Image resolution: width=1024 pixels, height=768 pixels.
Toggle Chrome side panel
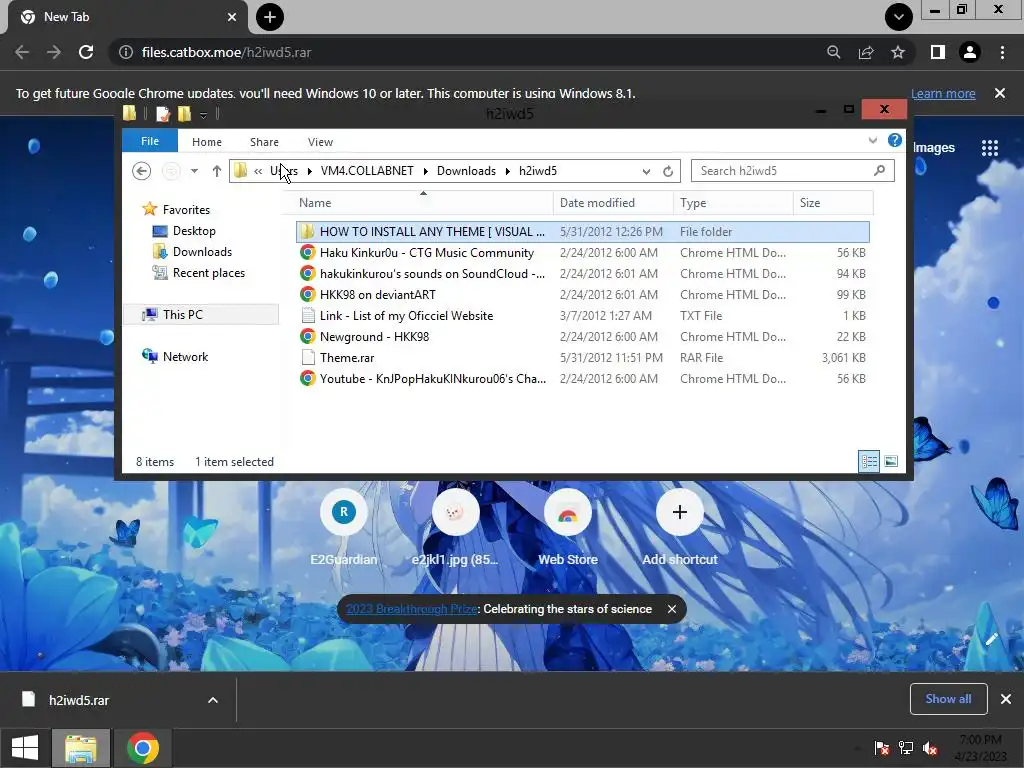click(938, 52)
